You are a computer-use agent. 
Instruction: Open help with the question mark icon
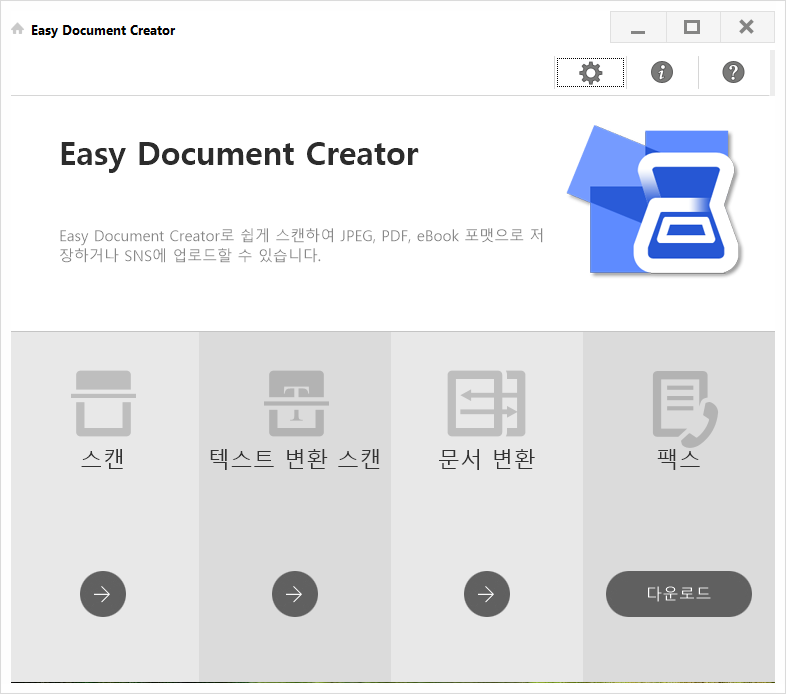tap(733, 72)
